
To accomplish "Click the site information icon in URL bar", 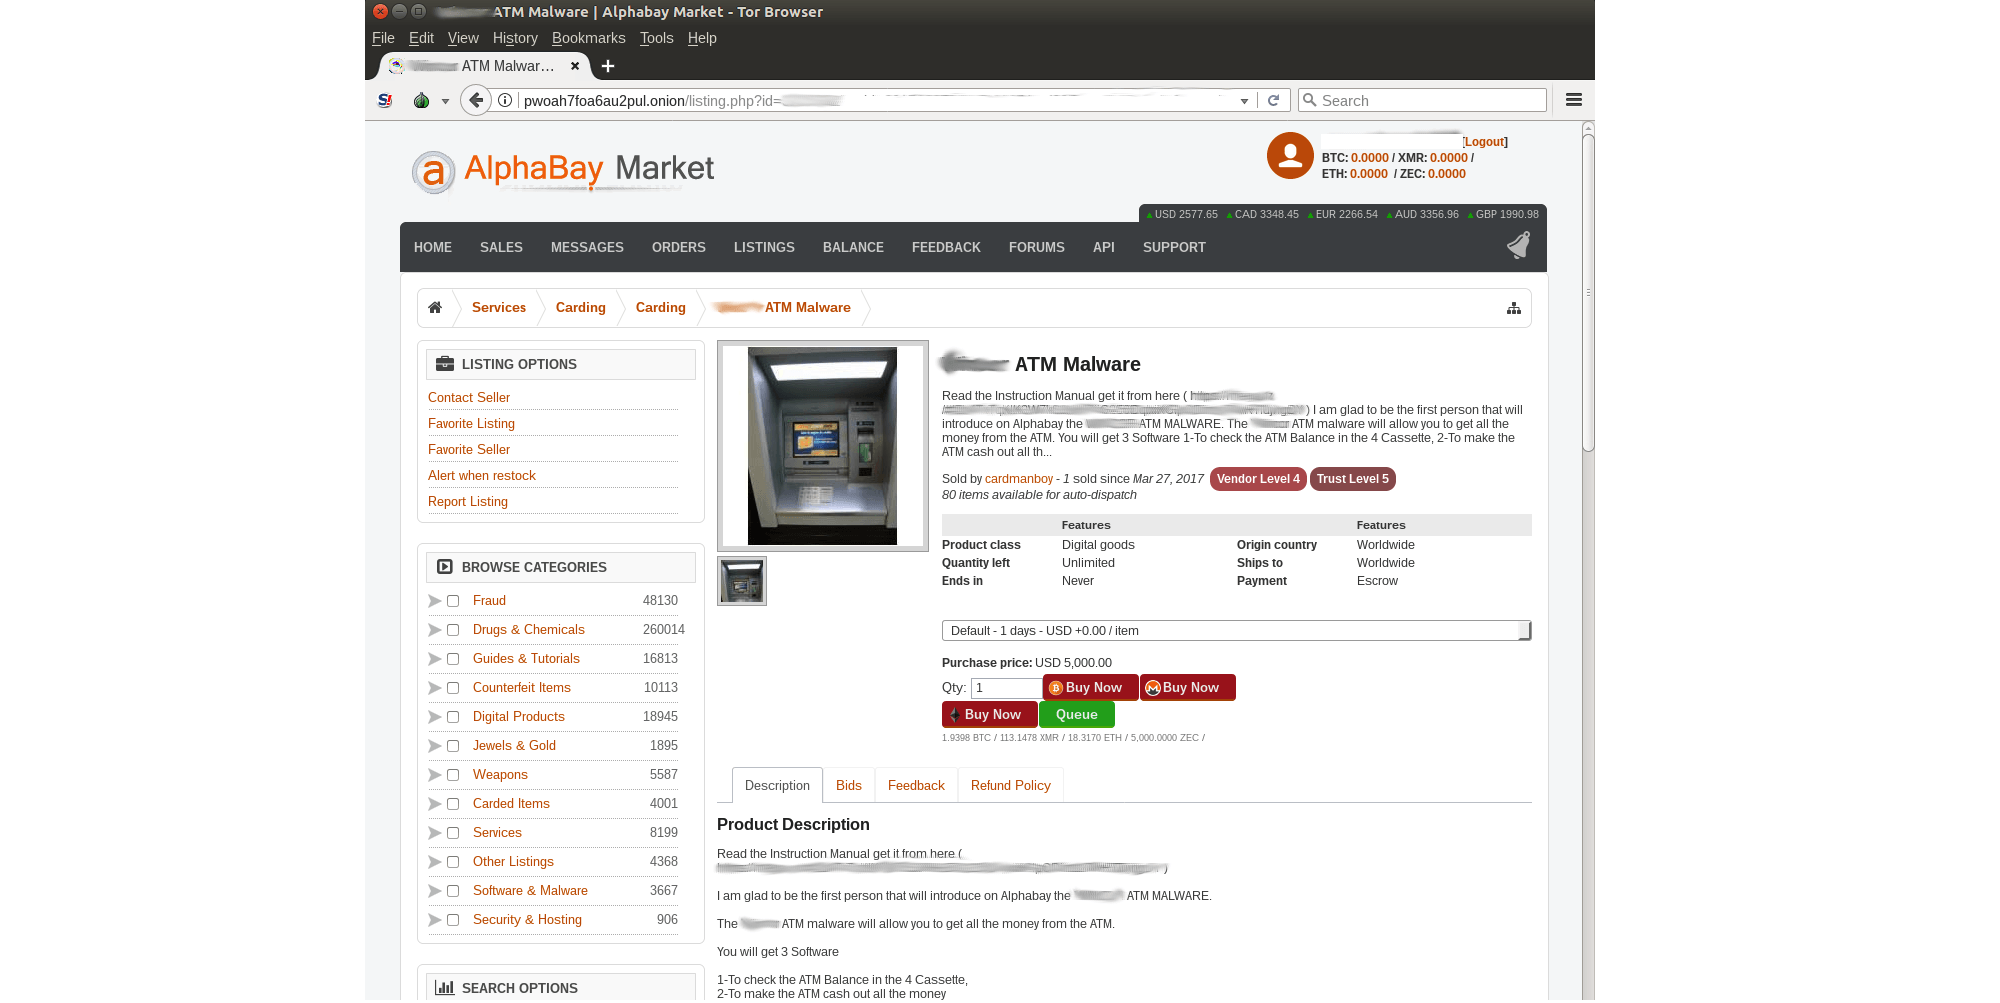I will 505,100.
